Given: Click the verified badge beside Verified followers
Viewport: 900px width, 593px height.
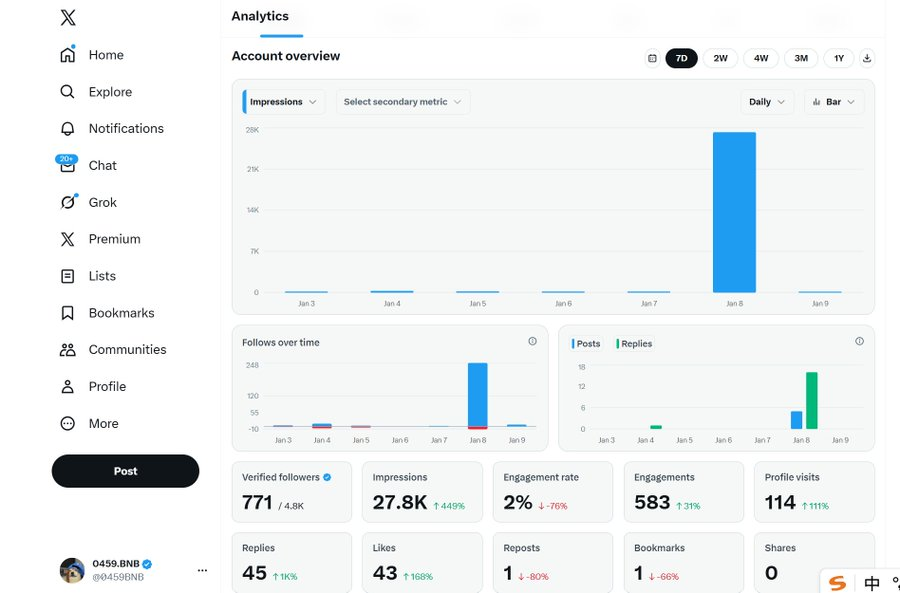Looking at the screenshot, I should [x=327, y=477].
